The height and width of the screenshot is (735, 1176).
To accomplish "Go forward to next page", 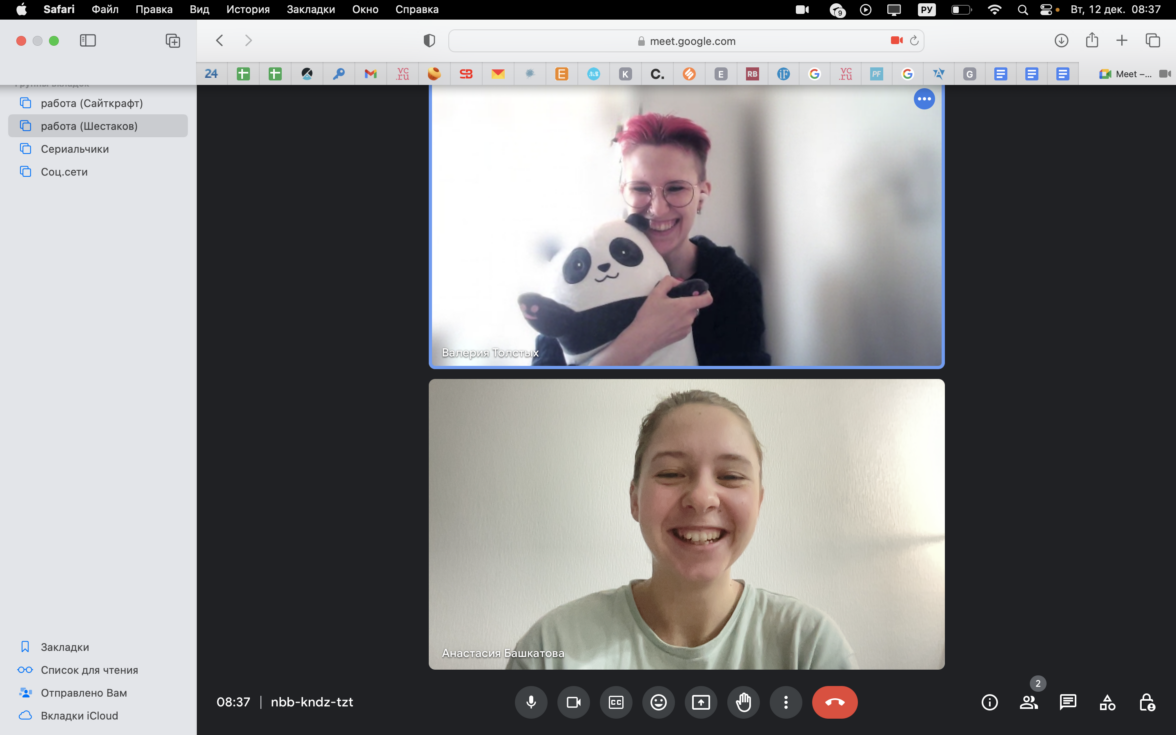I will (x=248, y=40).
